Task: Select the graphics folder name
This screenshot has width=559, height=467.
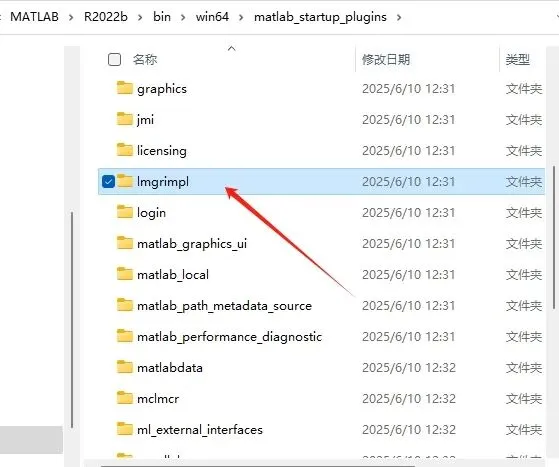Action: 162,89
